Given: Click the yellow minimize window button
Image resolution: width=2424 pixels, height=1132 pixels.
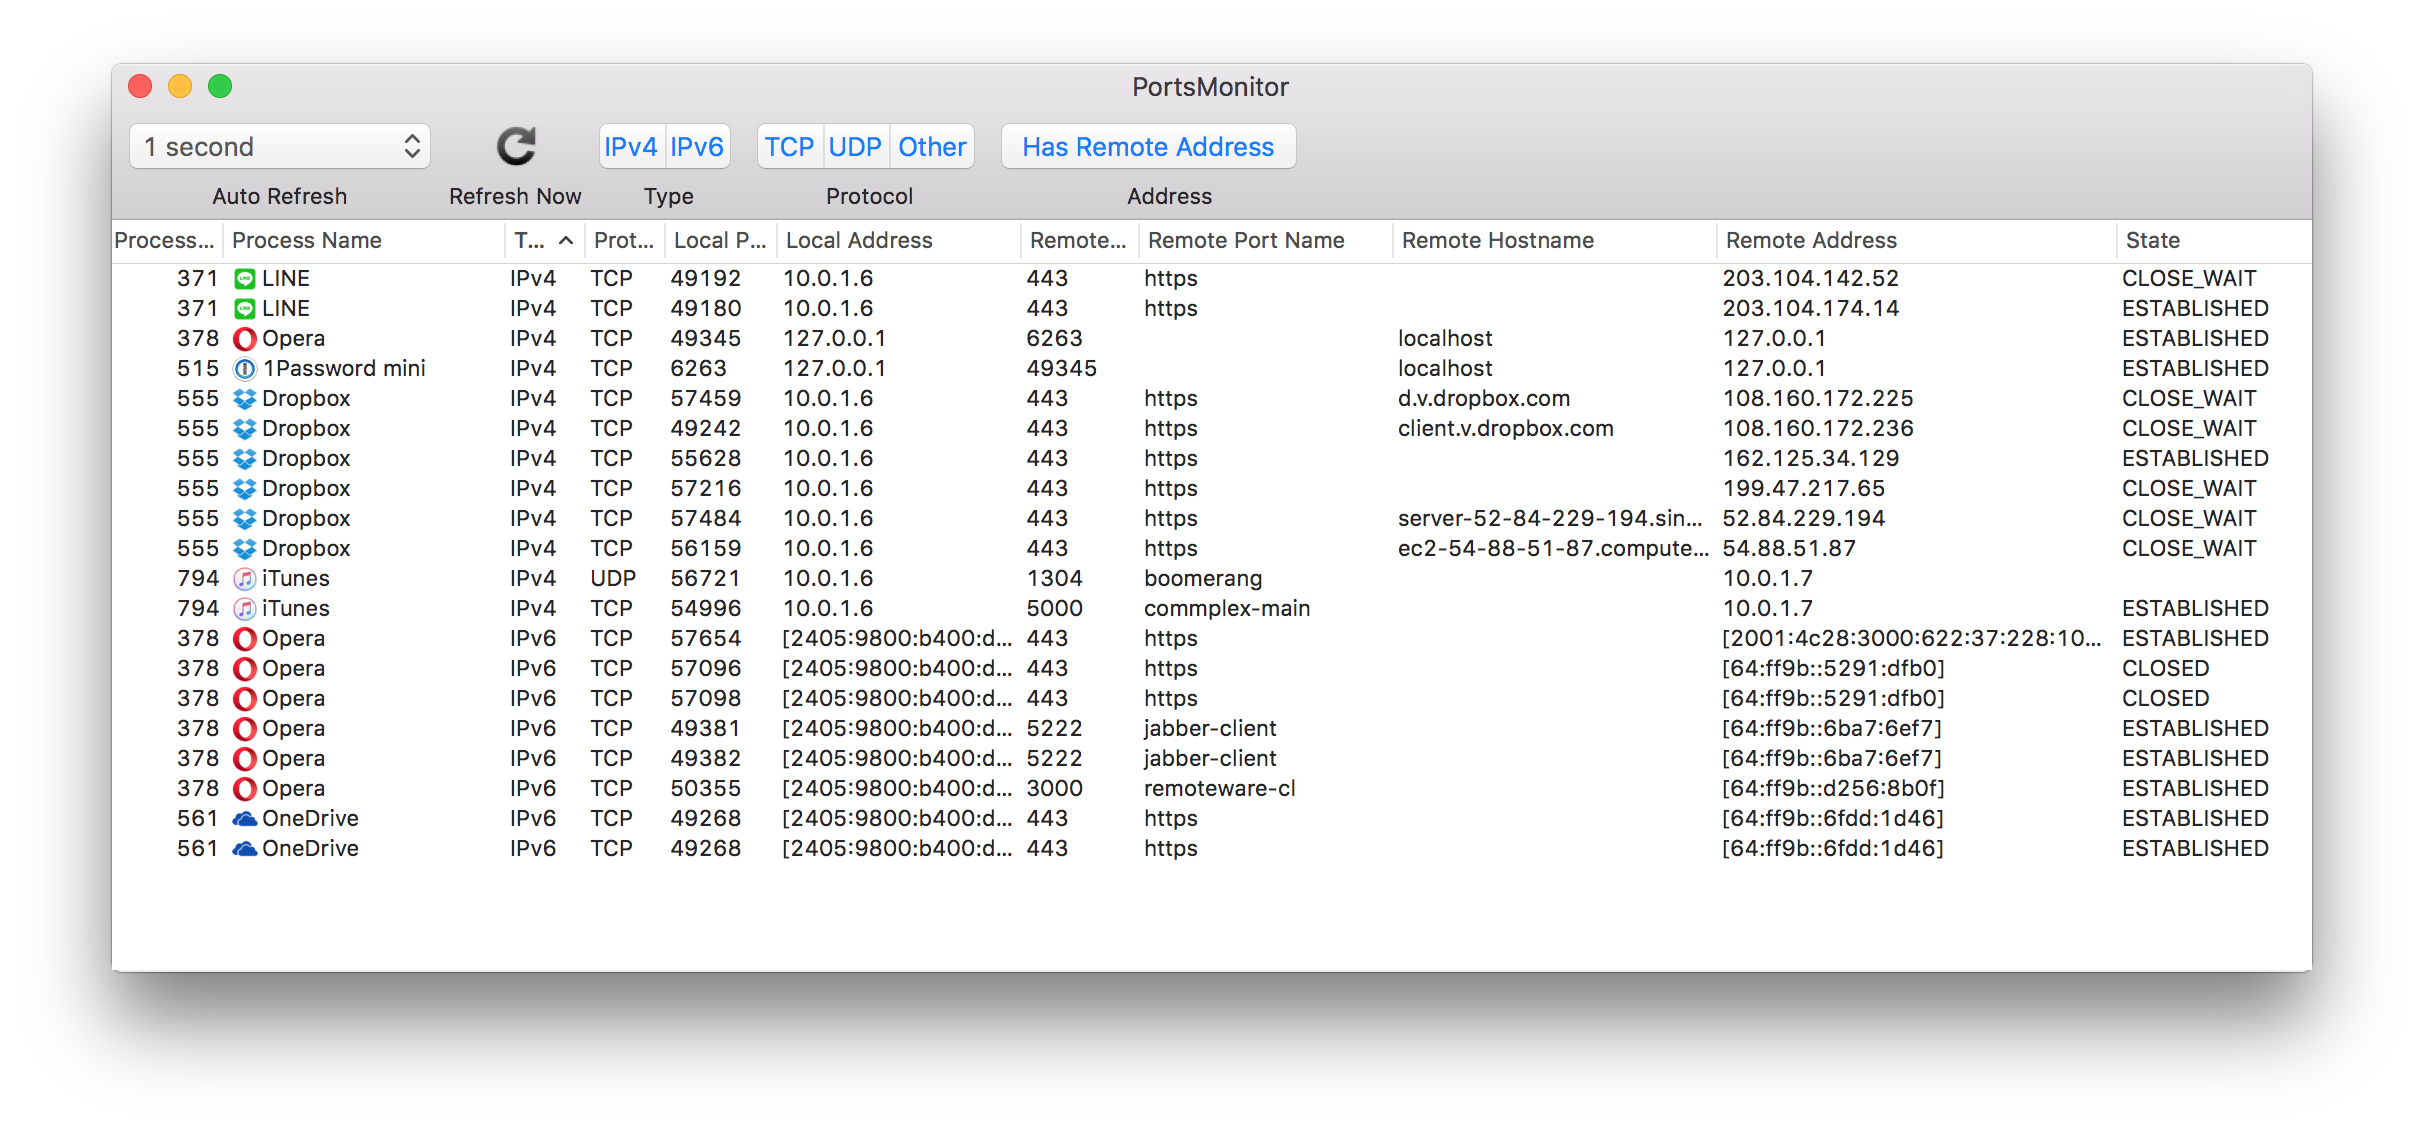Looking at the screenshot, I should 180,87.
